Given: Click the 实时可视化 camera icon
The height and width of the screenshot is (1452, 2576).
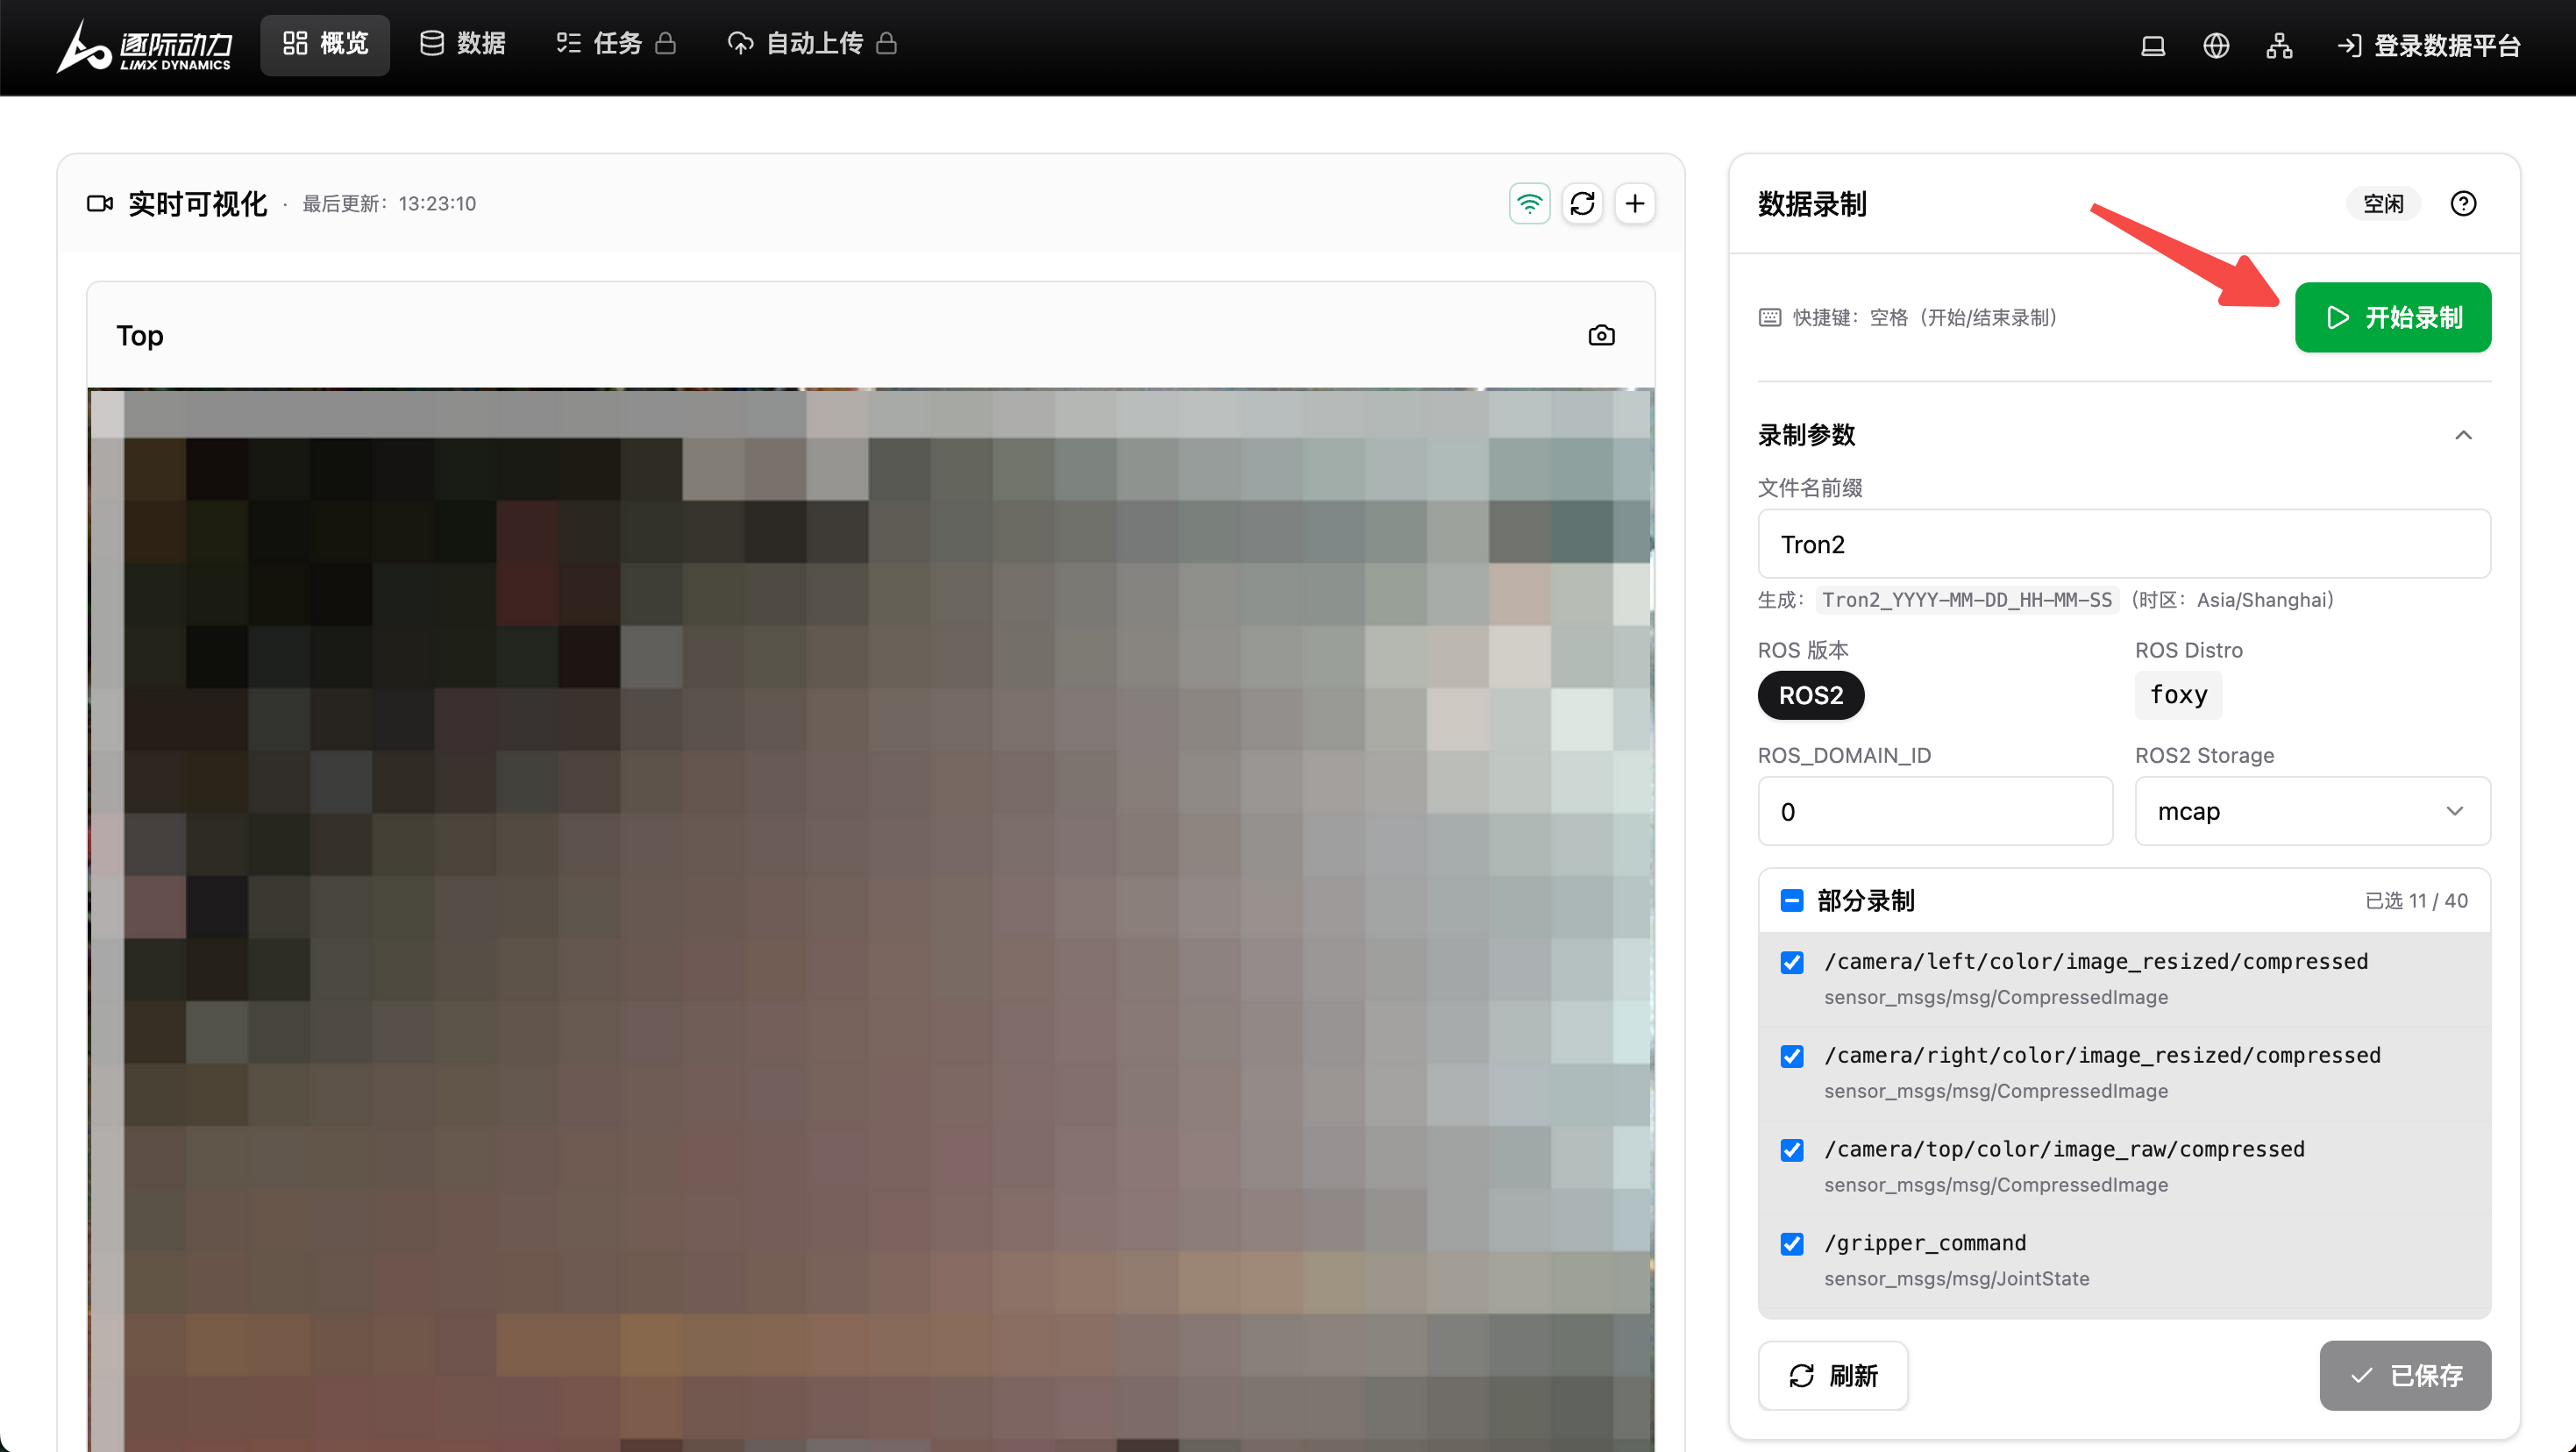Looking at the screenshot, I should pyautogui.click(x=100, y=204).
